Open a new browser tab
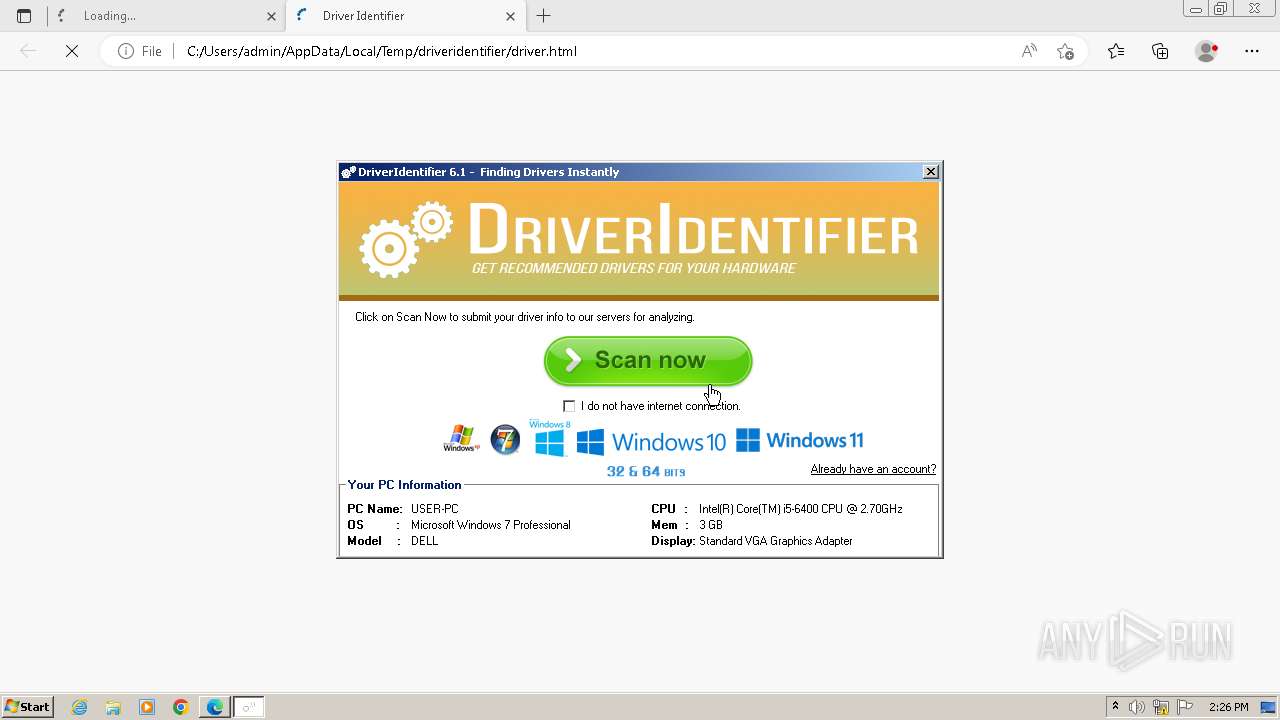The height and width of the screenshot is (720, 1280). click(543, 16)
